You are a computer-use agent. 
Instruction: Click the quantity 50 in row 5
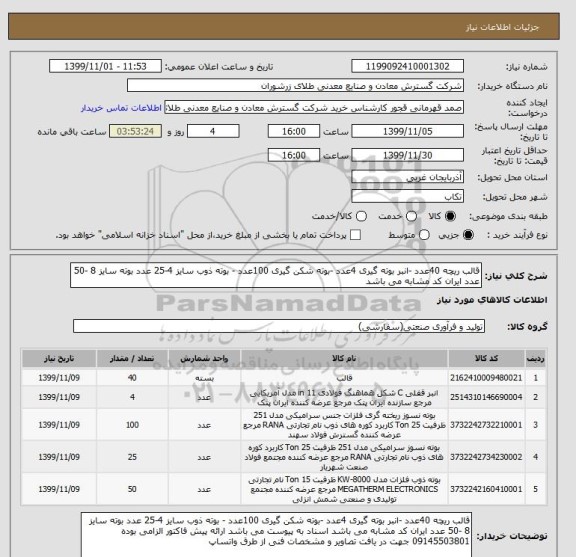[132, 489]
